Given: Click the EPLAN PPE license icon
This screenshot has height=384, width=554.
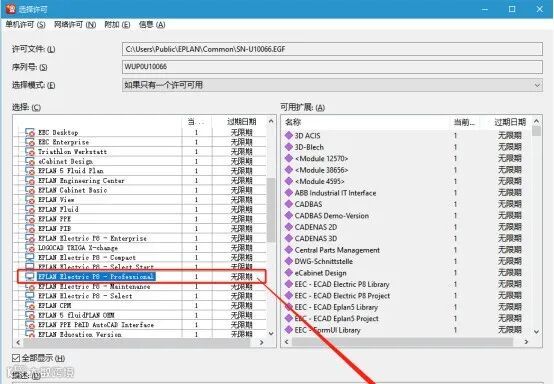Looking at the screenshot, I should [x=30, y=219].
